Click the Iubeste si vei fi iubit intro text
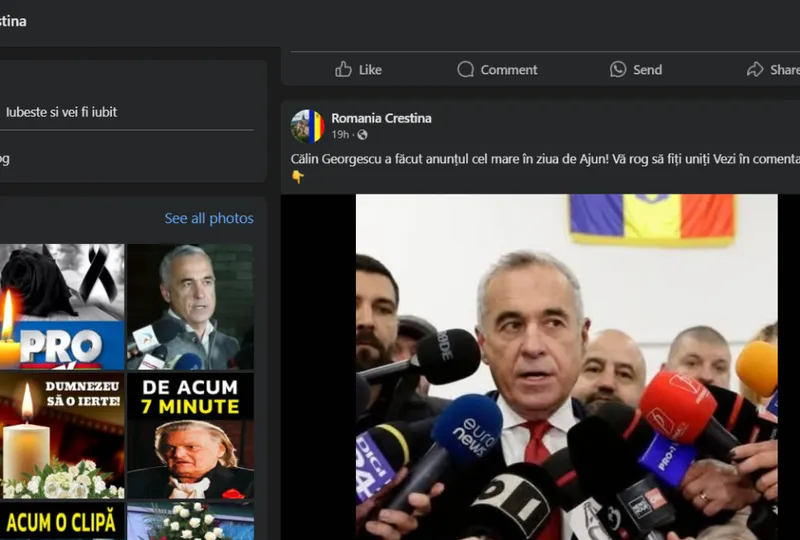Screen dimensions: 800x540 (61, 112)
